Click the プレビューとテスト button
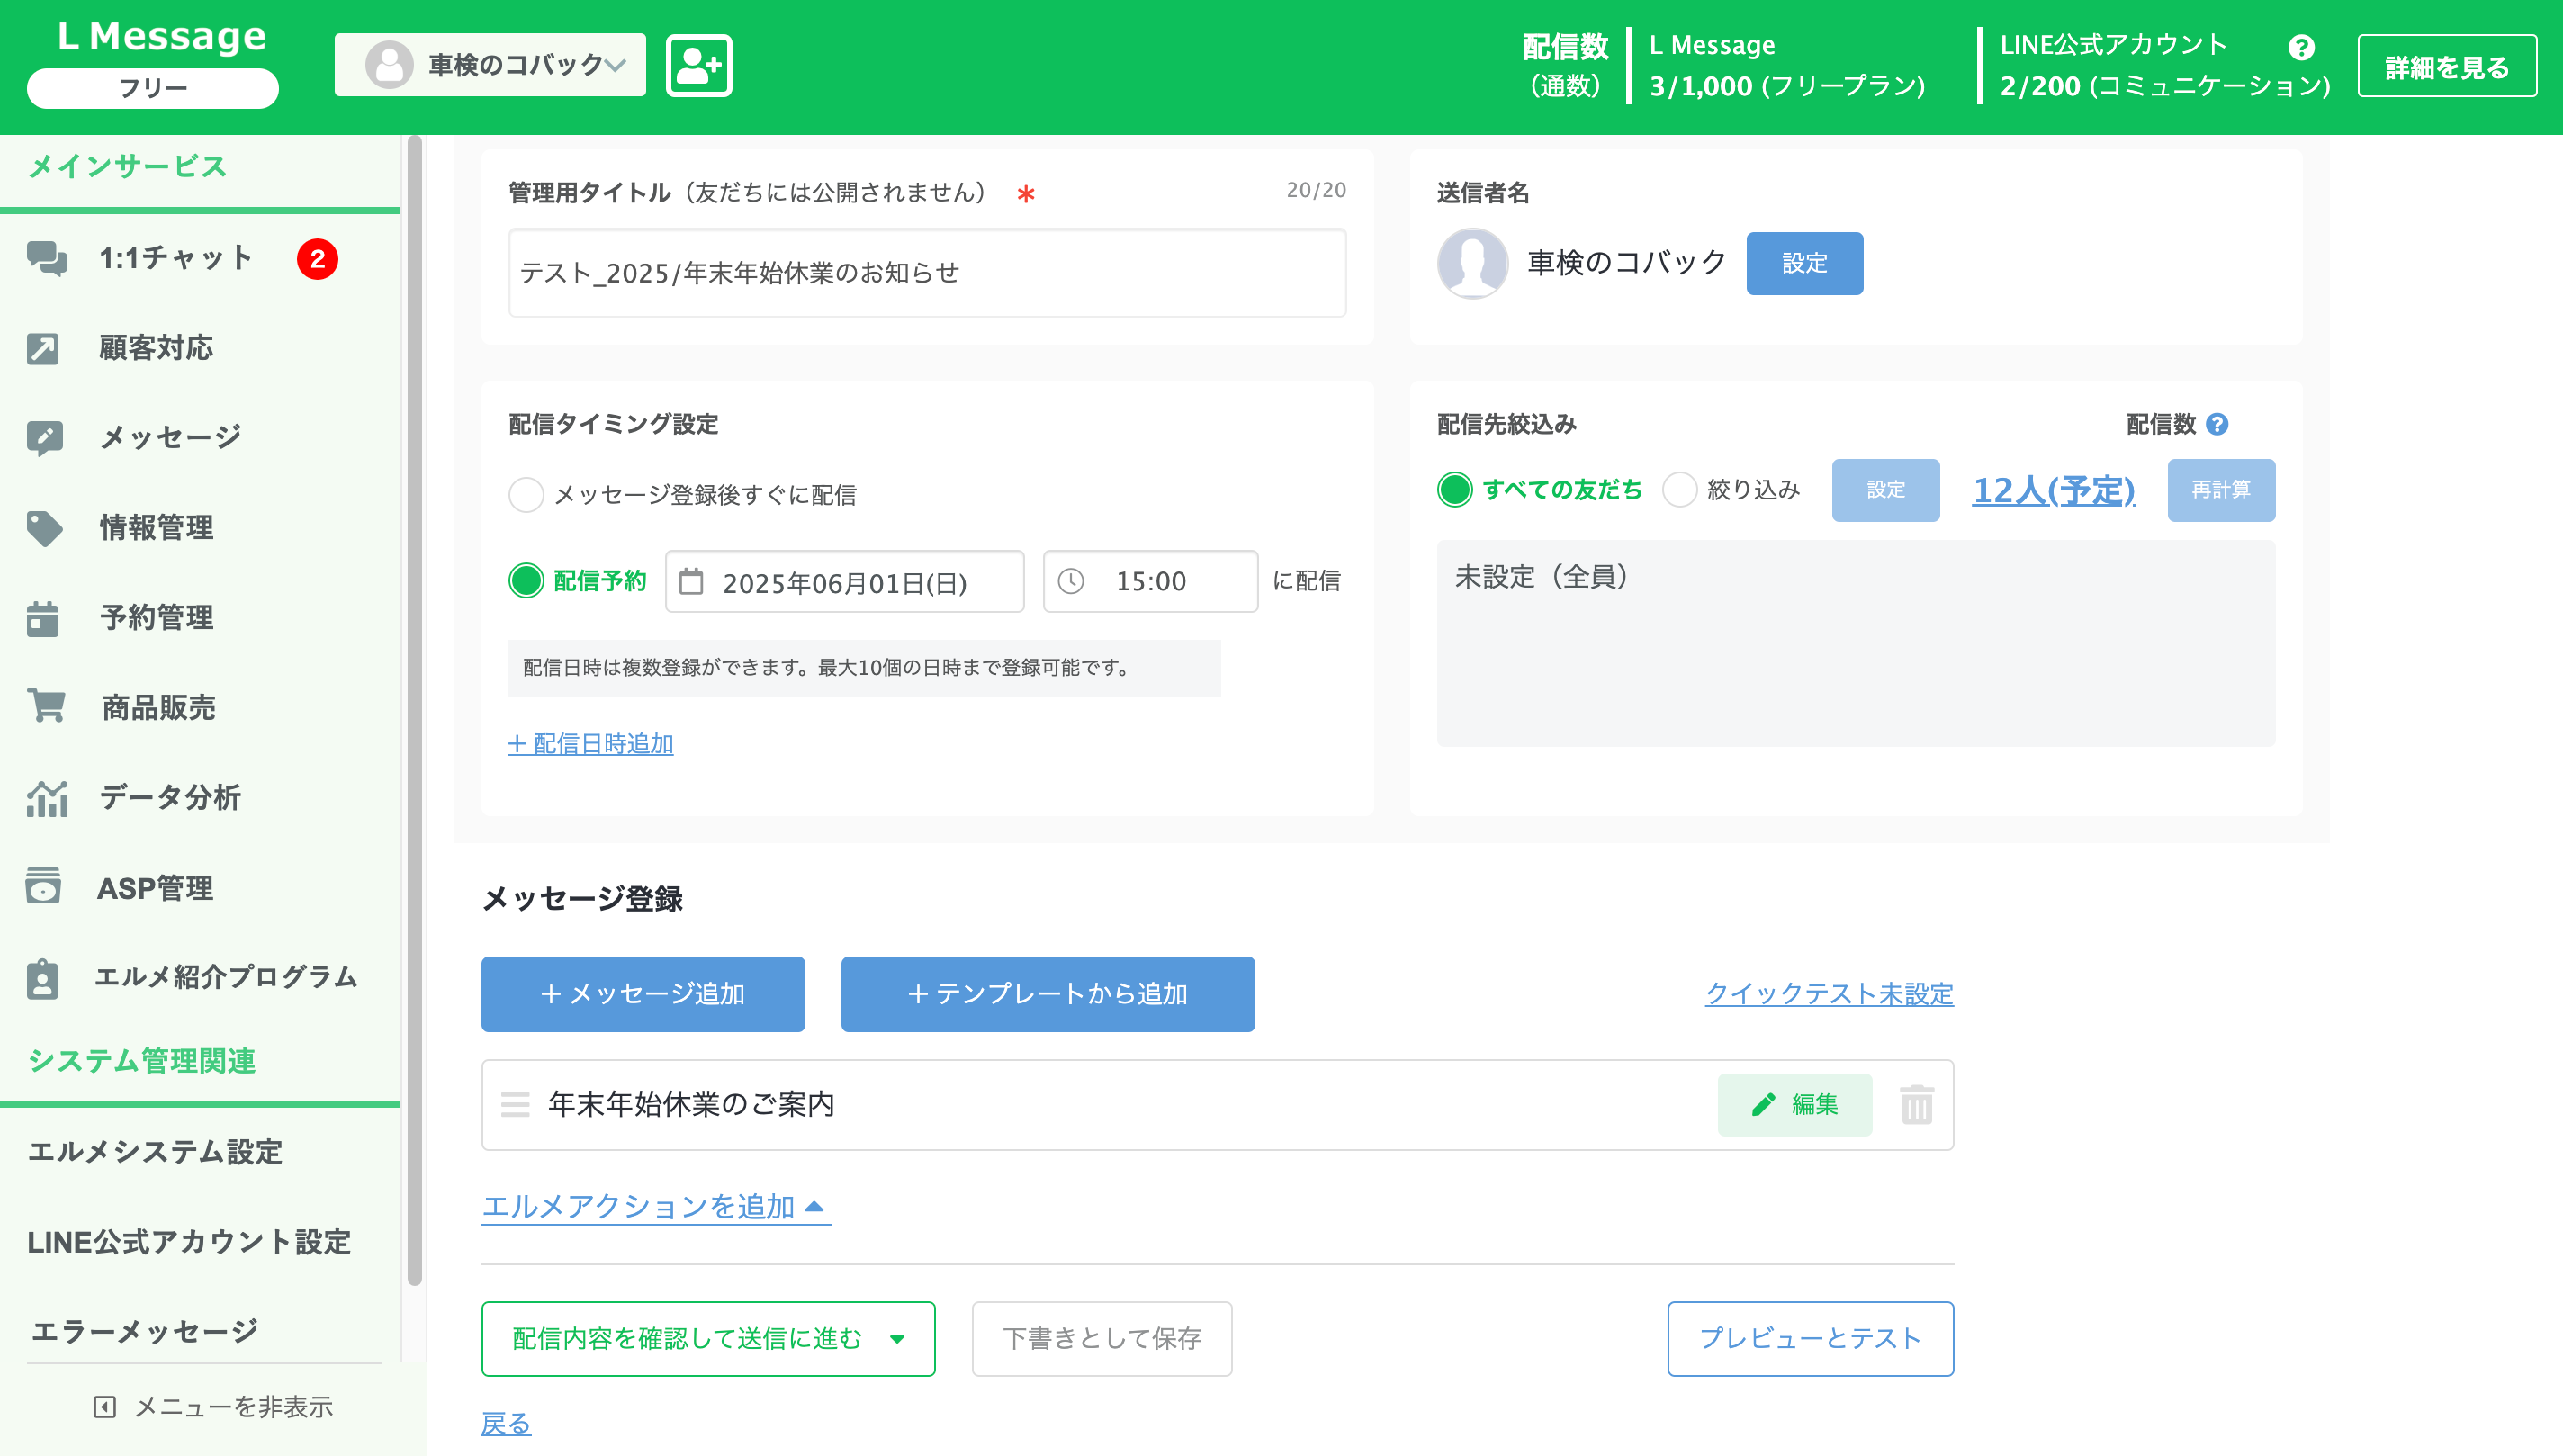 click(x=1810, y=1338)
